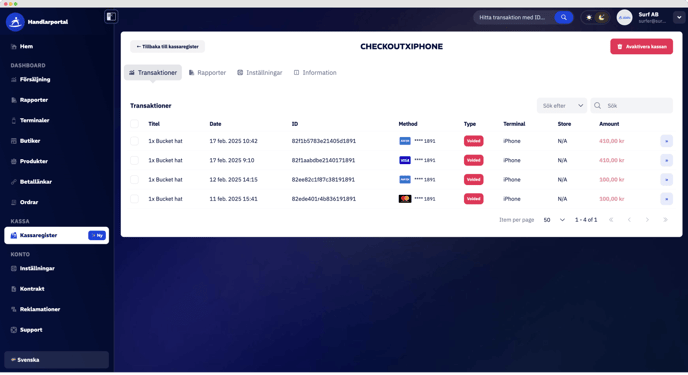Open details arrow for transaction 82ede401r4b836191891

pyautogui.click(x=666, y=199)
